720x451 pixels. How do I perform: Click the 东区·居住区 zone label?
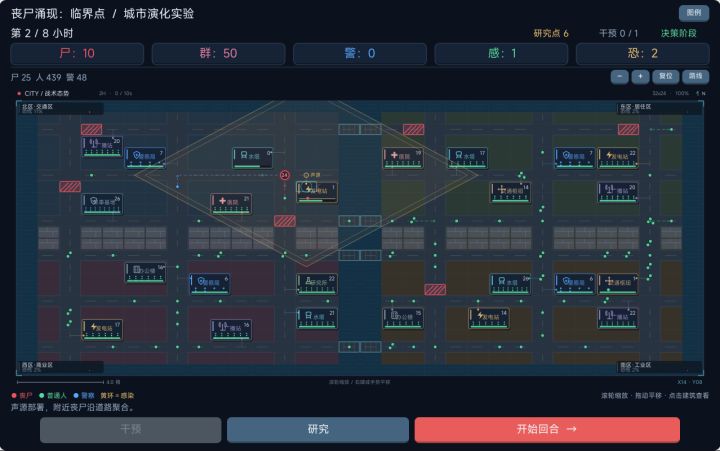pyautogui.click(x=636, y=107)
